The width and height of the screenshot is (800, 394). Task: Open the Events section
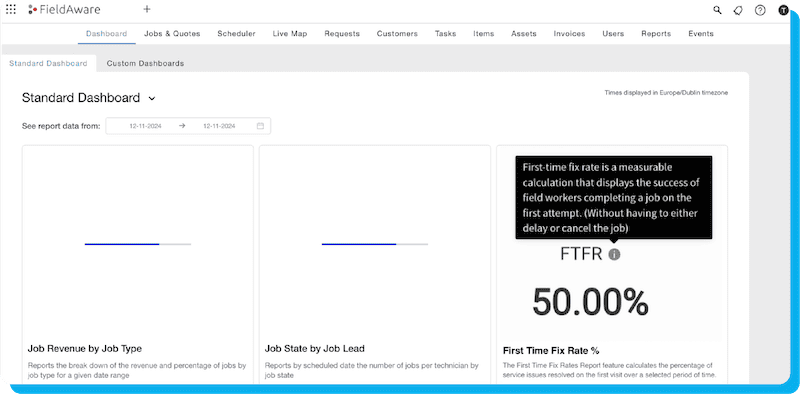[x=701, y=34]
